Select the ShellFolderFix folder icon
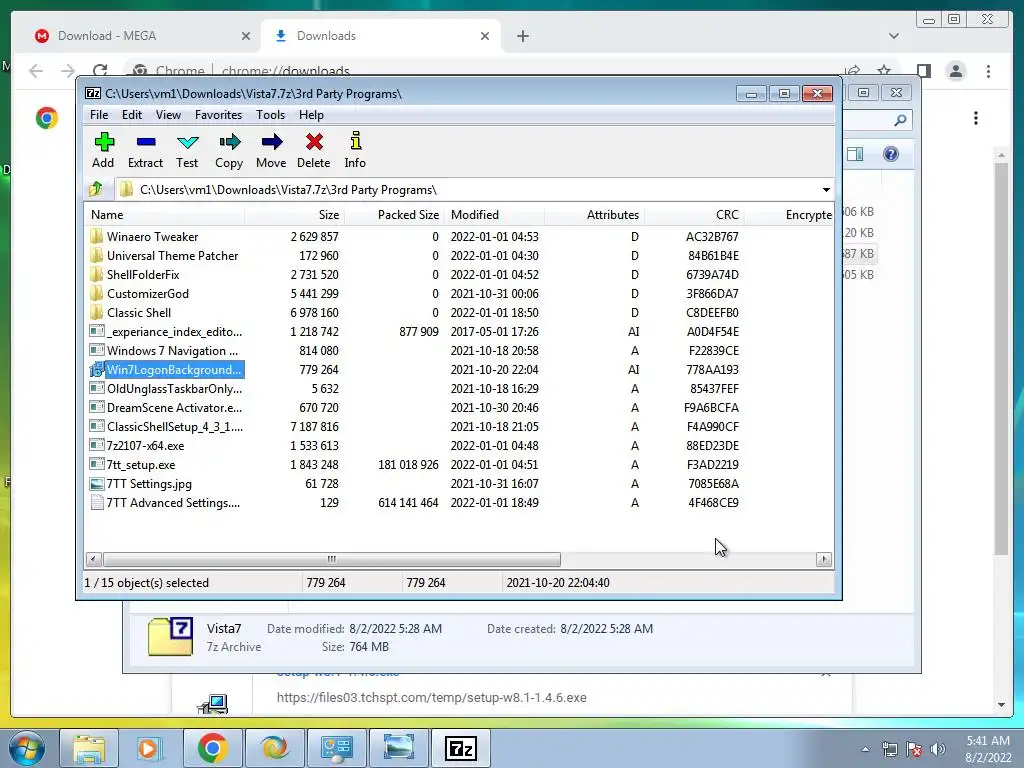The height and width of the screenshot is (768, 1024). (97, 274)
